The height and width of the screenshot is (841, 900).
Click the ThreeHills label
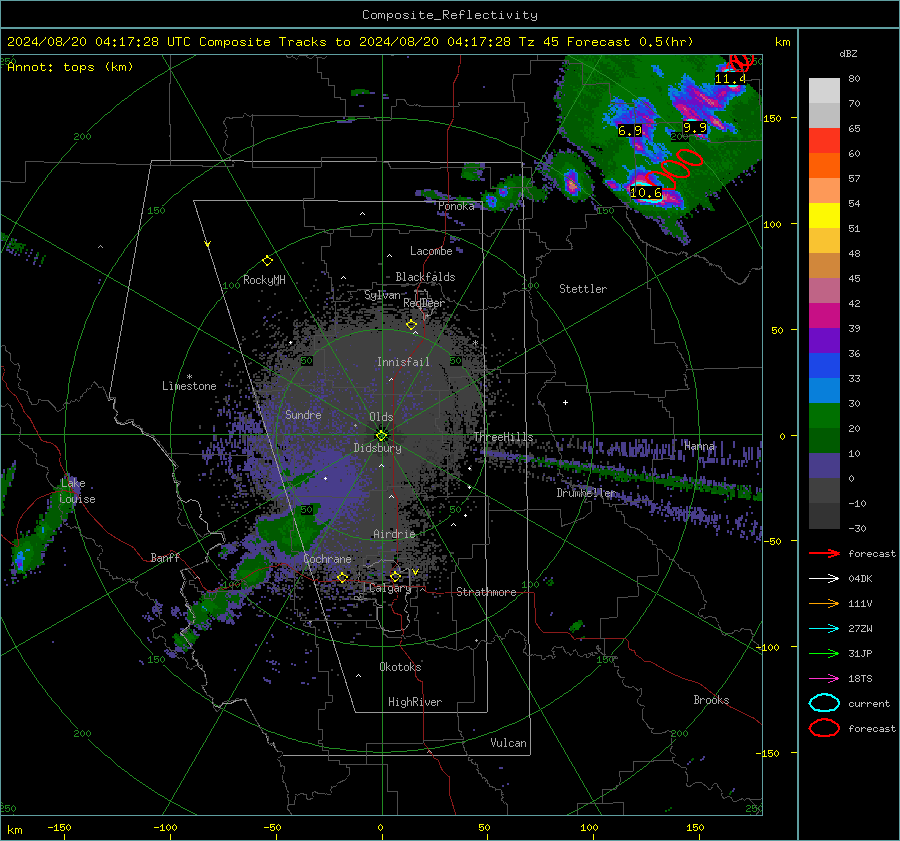click(503, 437)
